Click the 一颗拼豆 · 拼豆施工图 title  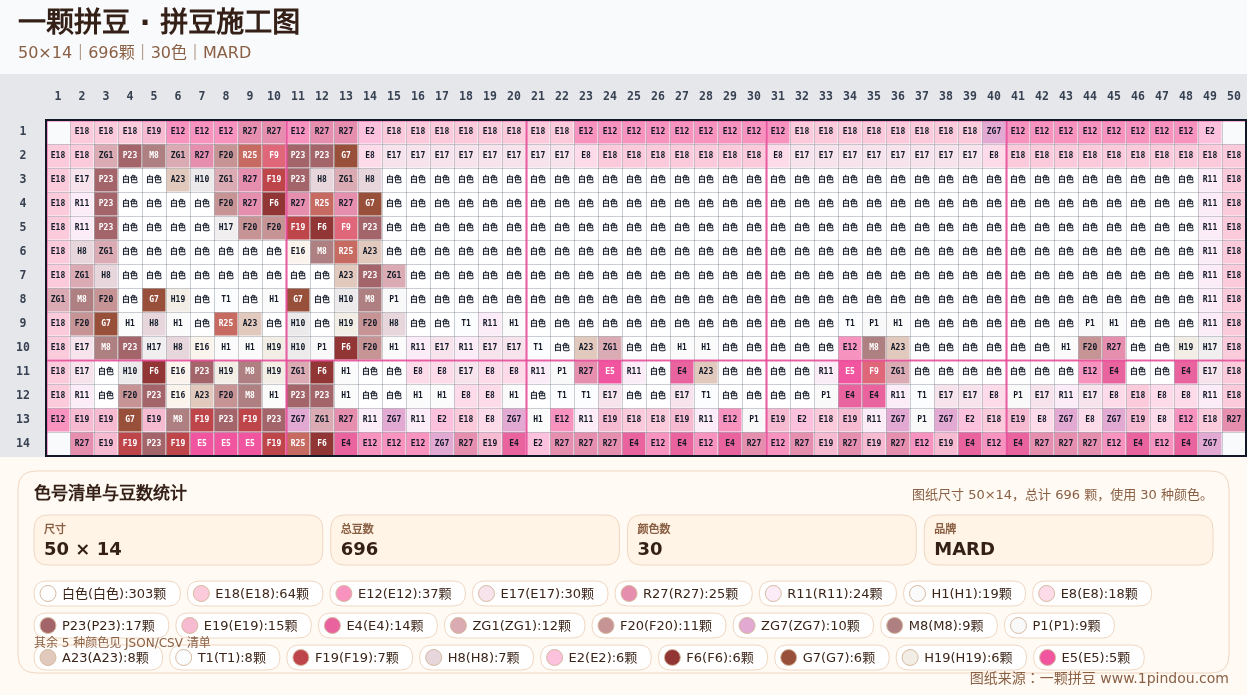point(159,22)
